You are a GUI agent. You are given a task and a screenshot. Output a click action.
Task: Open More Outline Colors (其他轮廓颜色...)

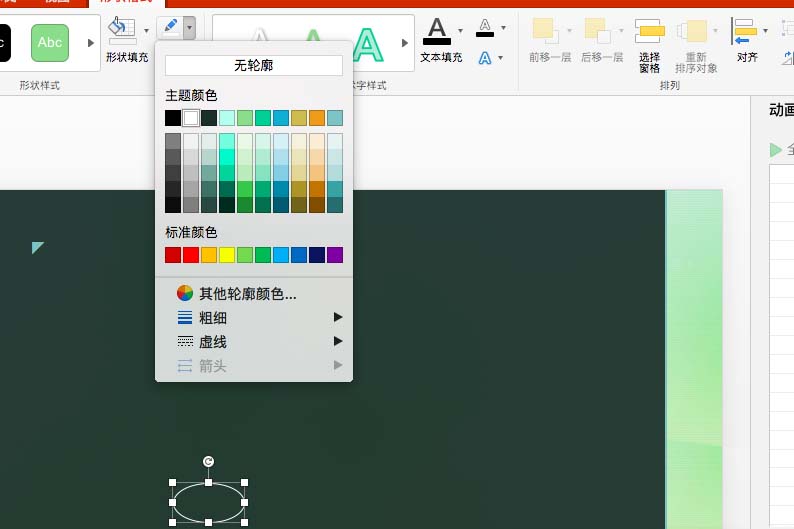pyautogui.click(x=254, y=294)
